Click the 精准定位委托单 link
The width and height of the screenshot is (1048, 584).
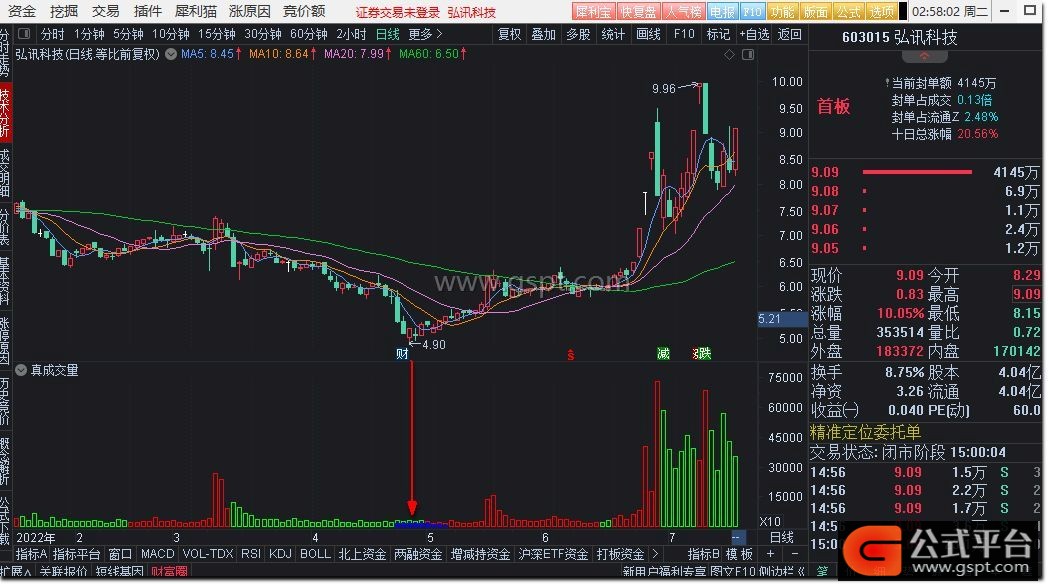click(x=866, y=432)
